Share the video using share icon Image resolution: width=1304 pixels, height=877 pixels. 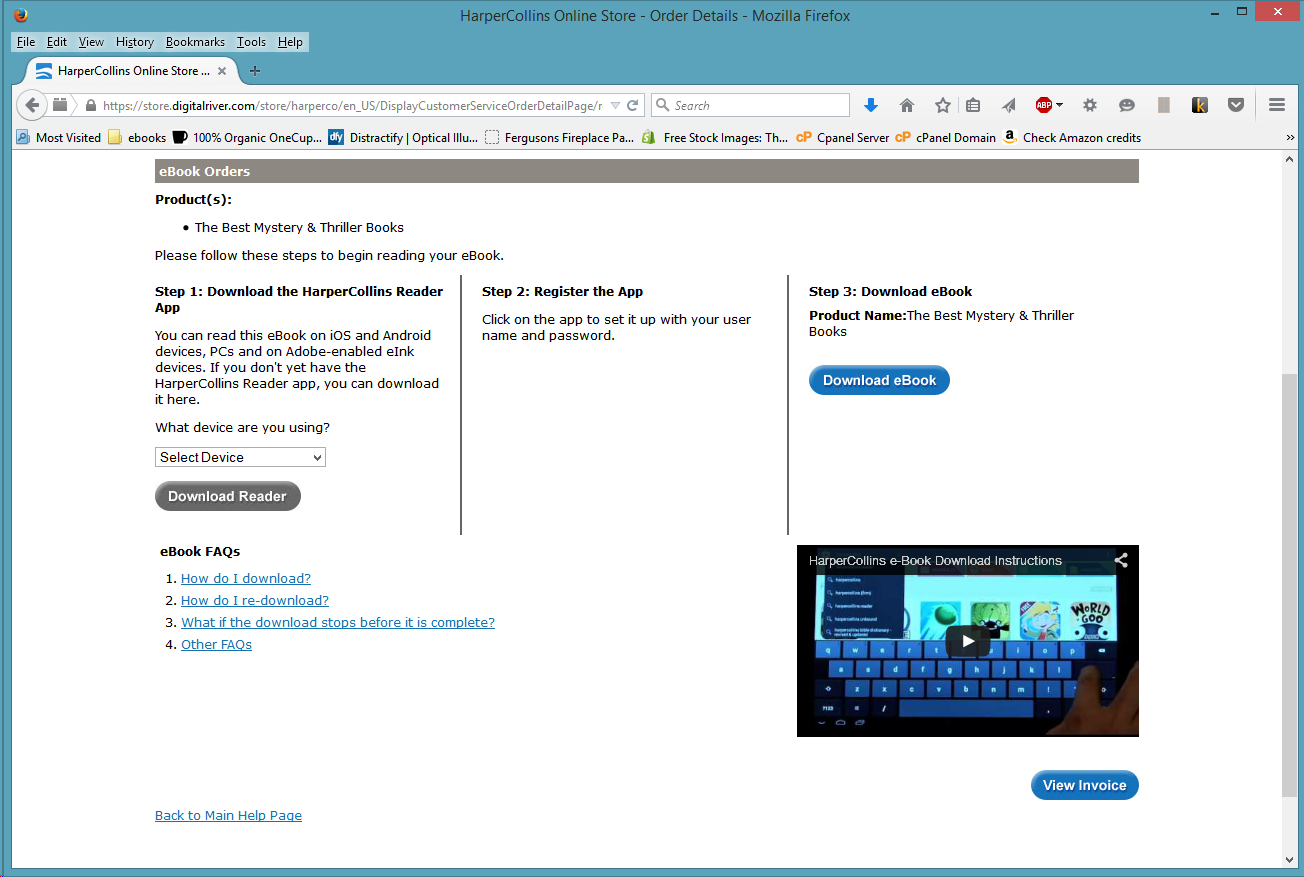point(1122,560)
